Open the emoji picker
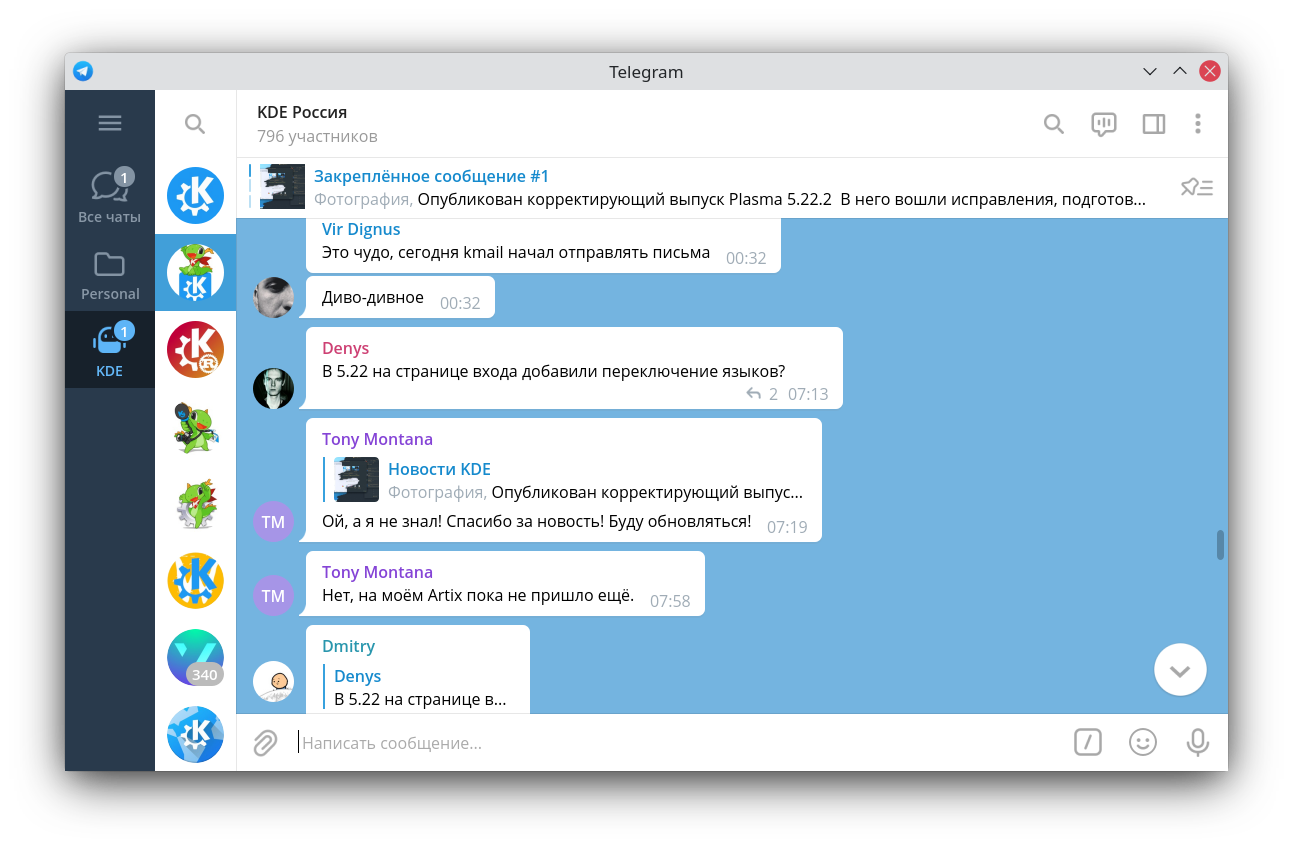This screenshot has height=848, width=1293. coord(1143,742)
